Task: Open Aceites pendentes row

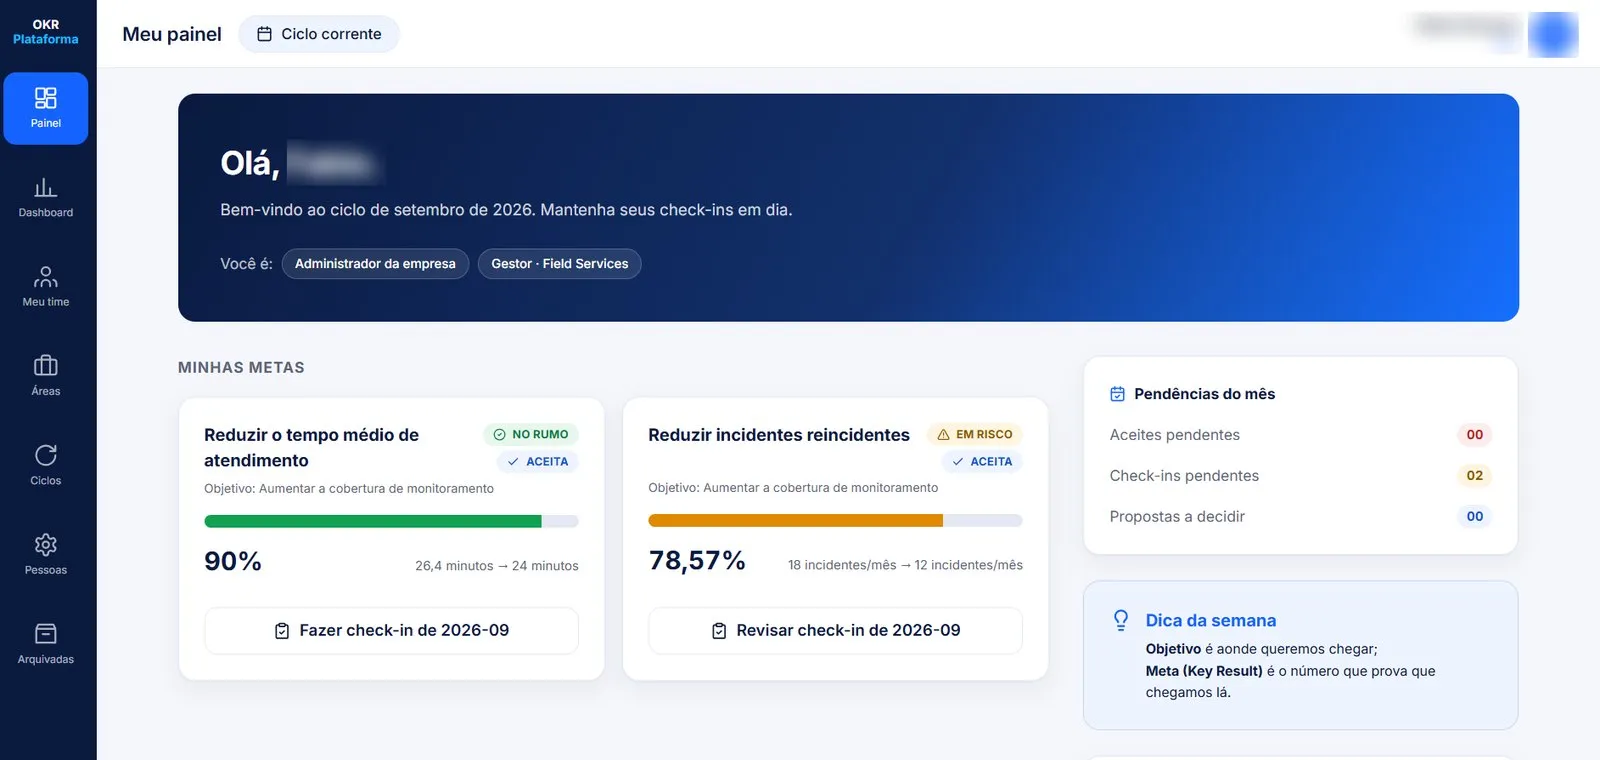Action: pyautogui.click(x=1300, y=435)
